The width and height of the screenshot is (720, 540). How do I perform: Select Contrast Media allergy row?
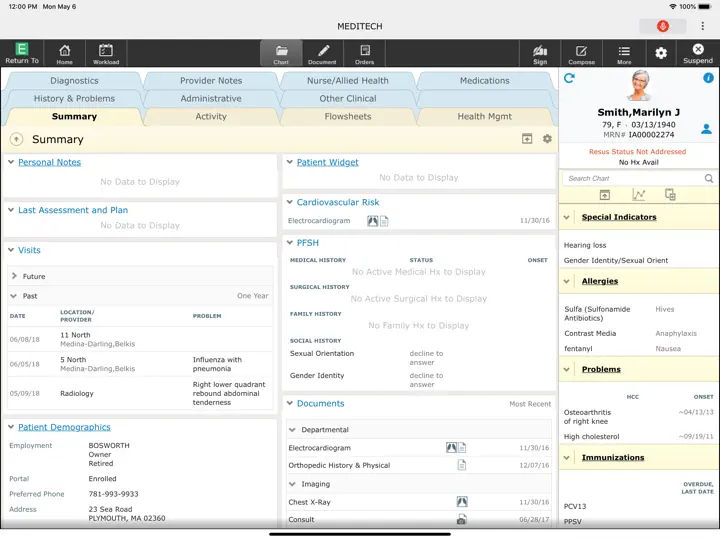click(x=638, y=333)
